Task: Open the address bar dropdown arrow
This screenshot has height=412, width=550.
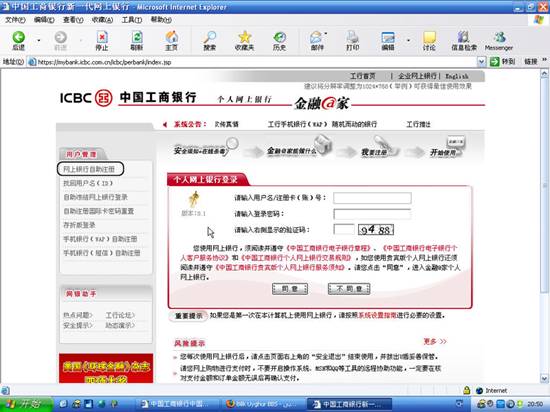Action: tap(481, 62)
